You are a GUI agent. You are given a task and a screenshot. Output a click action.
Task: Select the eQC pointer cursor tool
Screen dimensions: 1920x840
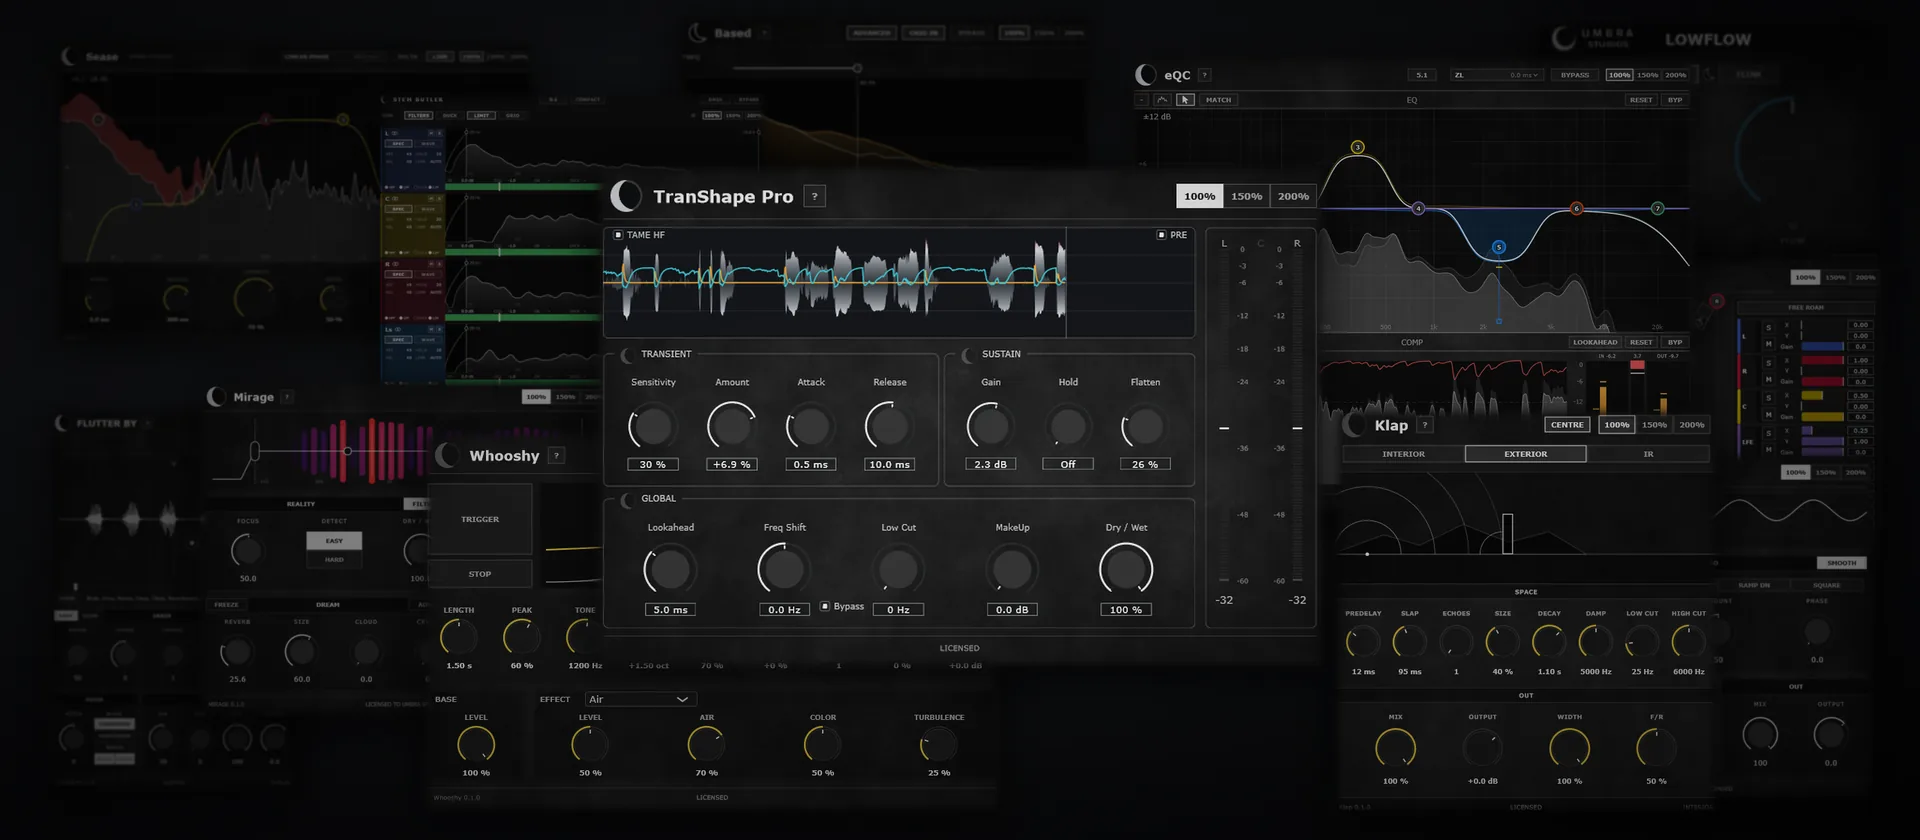click(x=1185, y=100)
